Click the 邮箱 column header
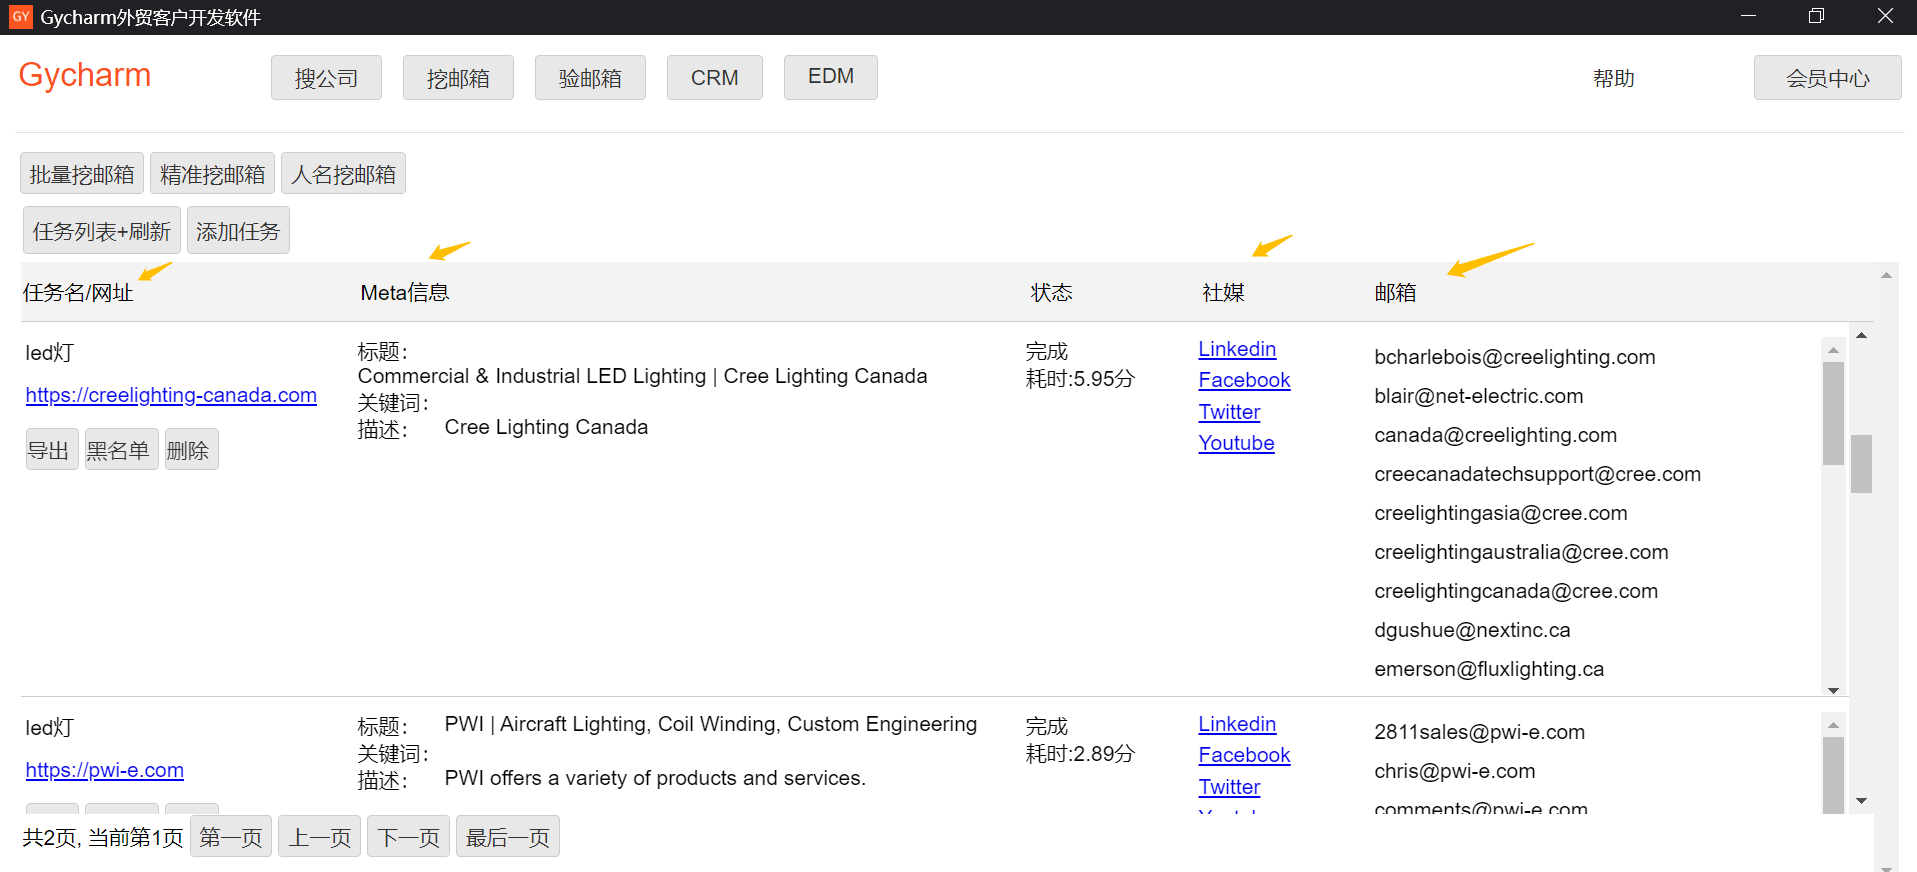 (1395, 292)
